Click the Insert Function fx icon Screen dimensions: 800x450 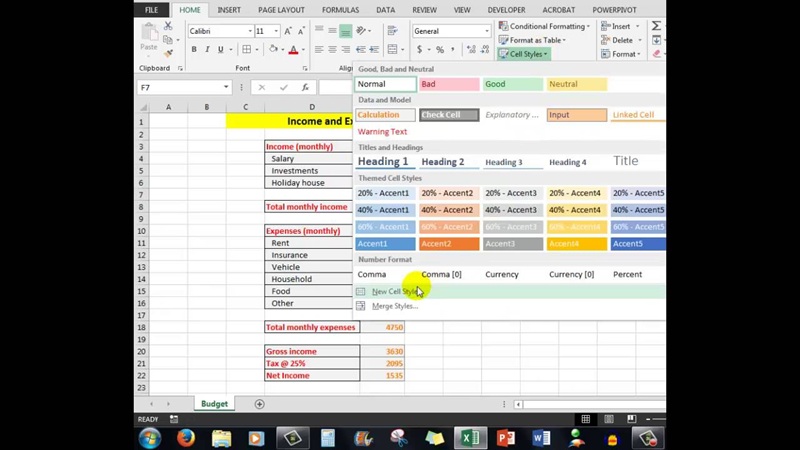305,87
